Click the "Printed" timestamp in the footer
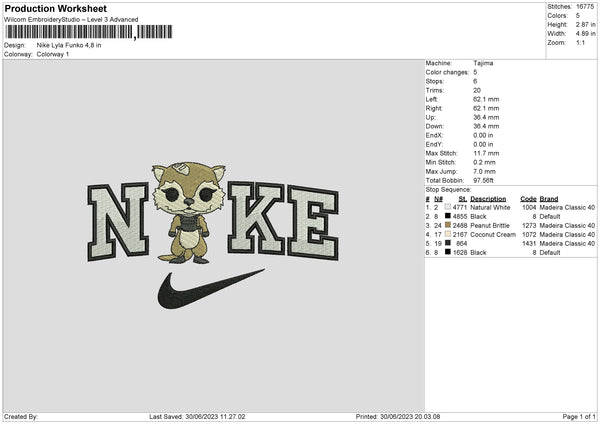Image resolution: width=600 pixels, height=424 pixels. pyautogui.click(x=398, y=417)
